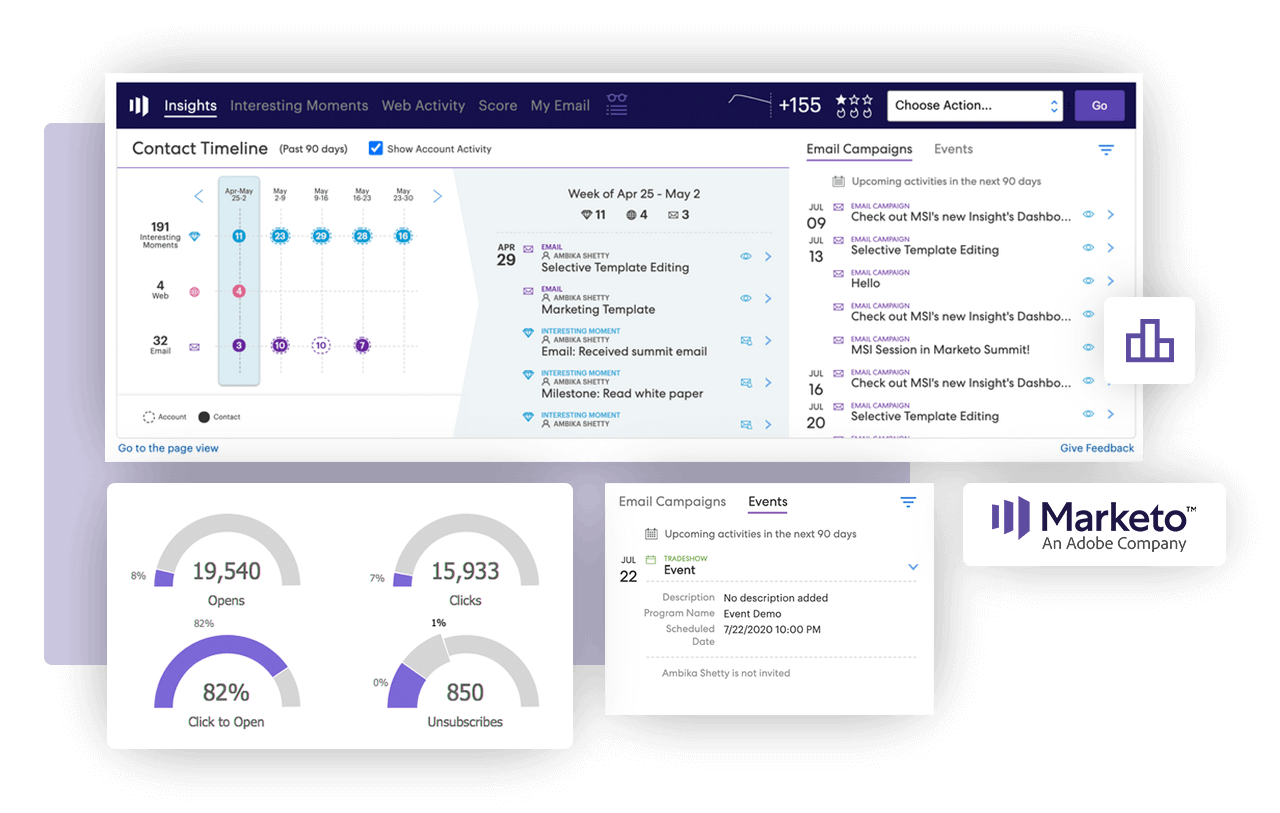The image size is (1280, 813).
Task: Preview Selective Template Editing email with eye icon
Action: [746, 257]
